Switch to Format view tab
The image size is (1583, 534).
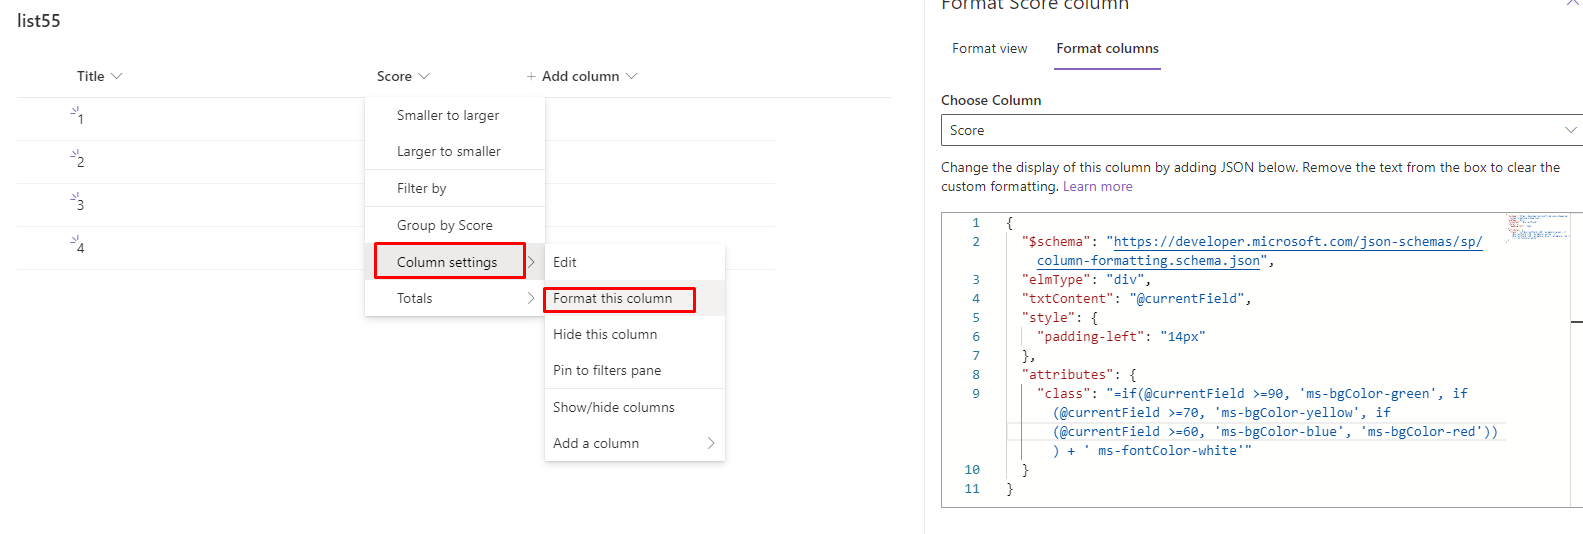click(x=990, y=48)
